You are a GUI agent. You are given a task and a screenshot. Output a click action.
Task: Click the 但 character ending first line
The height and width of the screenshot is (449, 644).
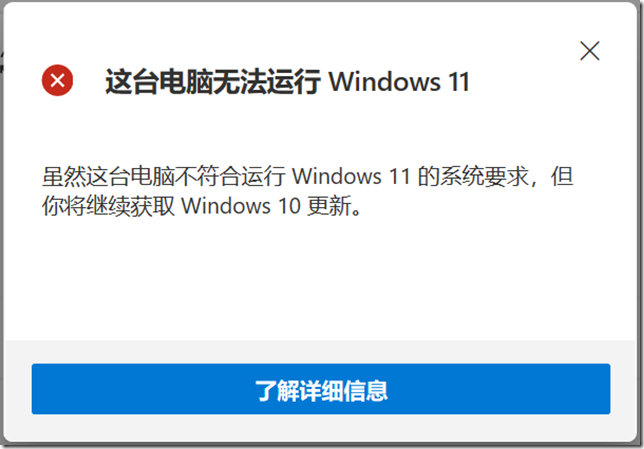click(x=562, y=177)
